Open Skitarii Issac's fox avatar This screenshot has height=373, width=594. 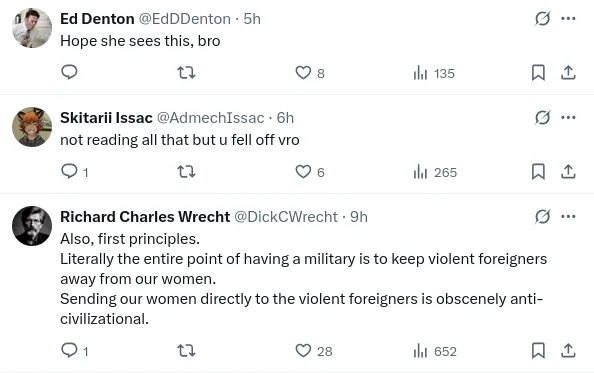pos(32,127)
